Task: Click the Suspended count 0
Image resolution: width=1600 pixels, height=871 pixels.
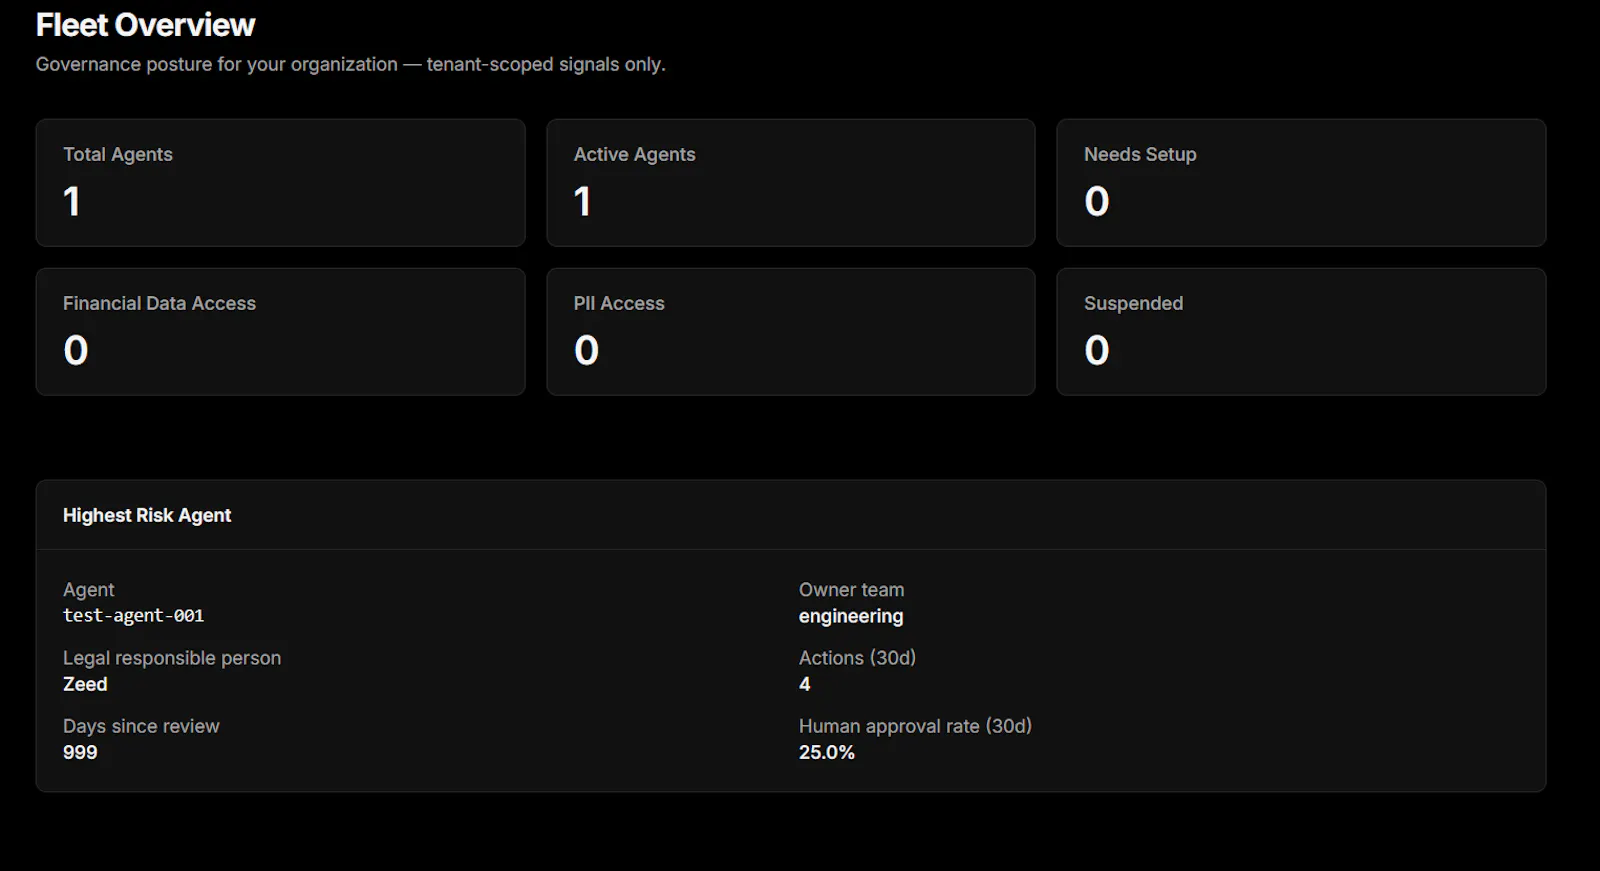Action: 1097,350
